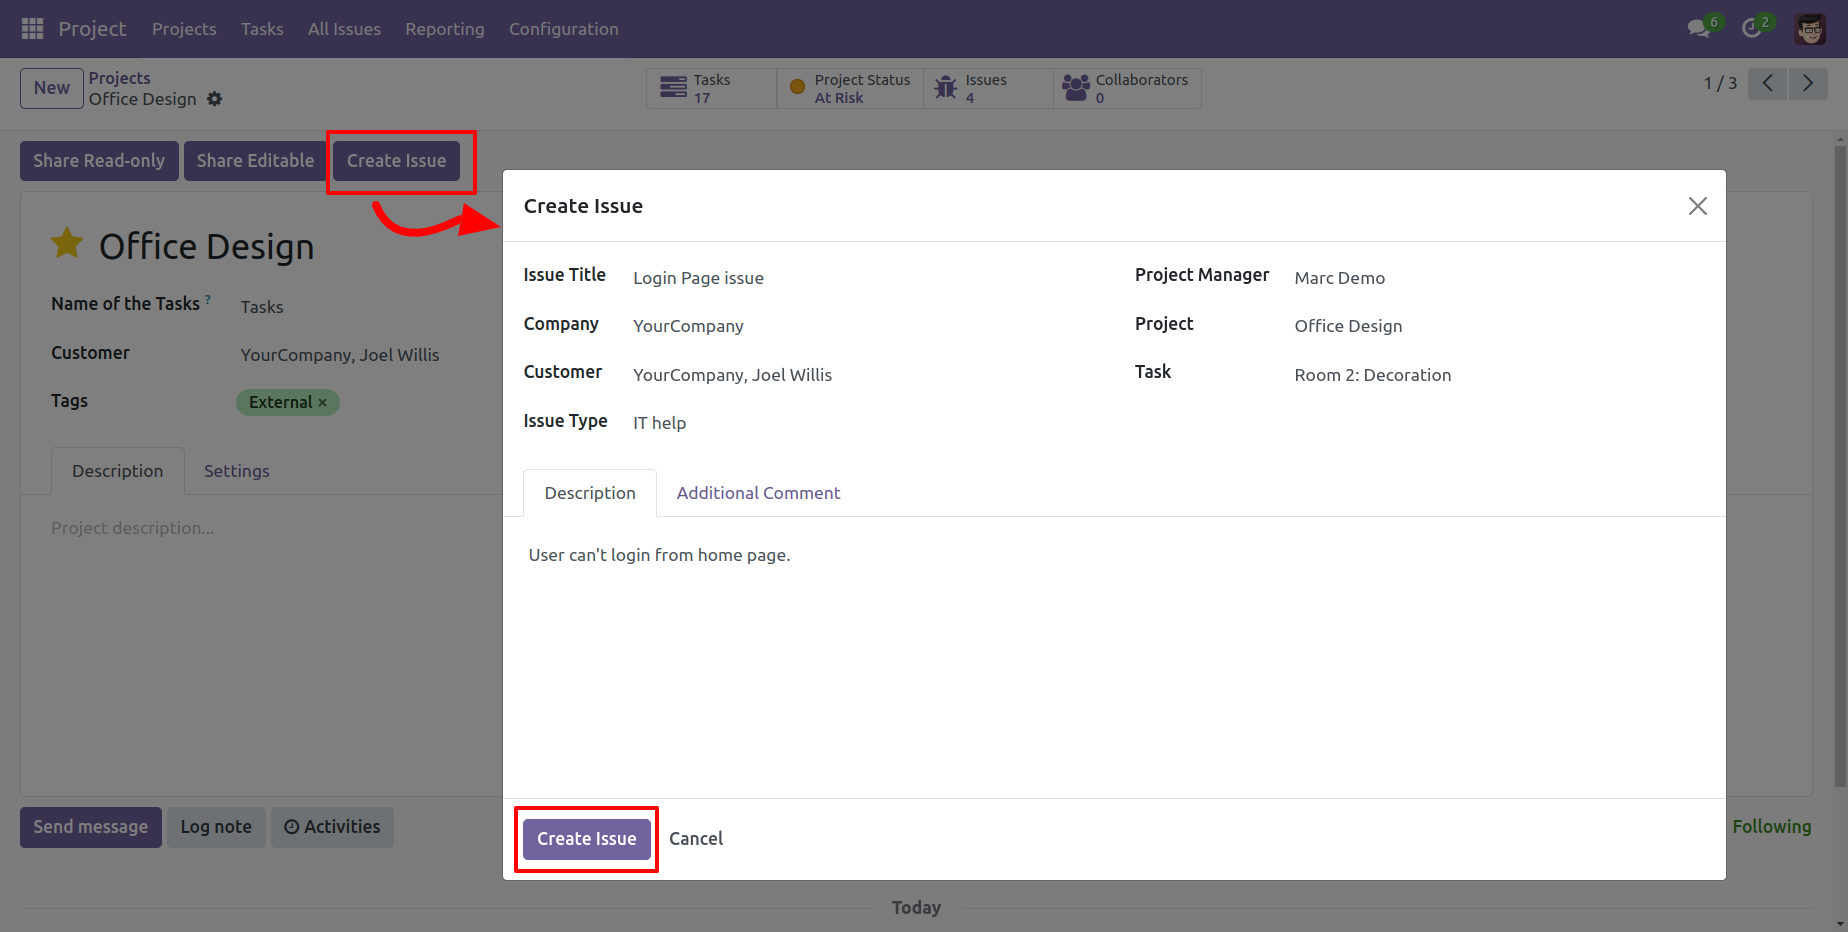1848x932 pixels.
Task: Toggle the favorite star for Office Design
Action: pyautogui.click(x=67, y=243)
